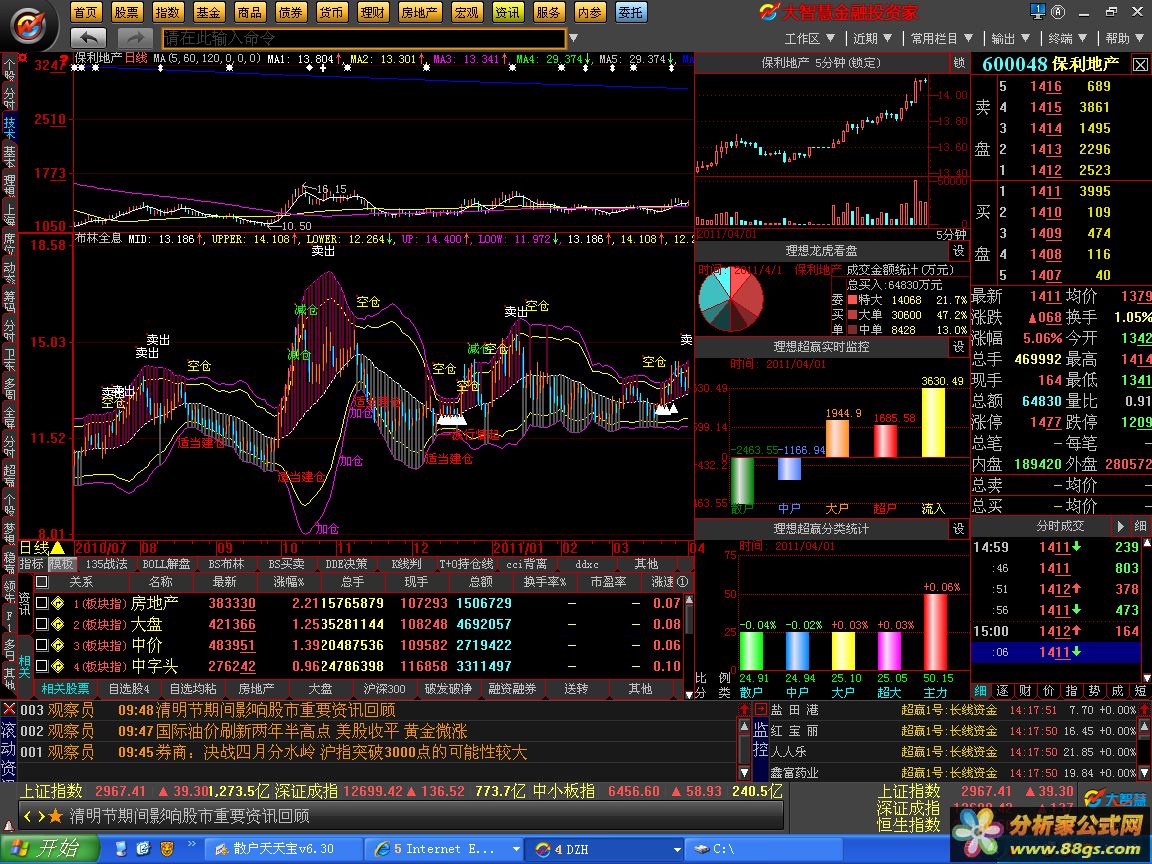Open the 首页 top menu tab

(85, 12)
